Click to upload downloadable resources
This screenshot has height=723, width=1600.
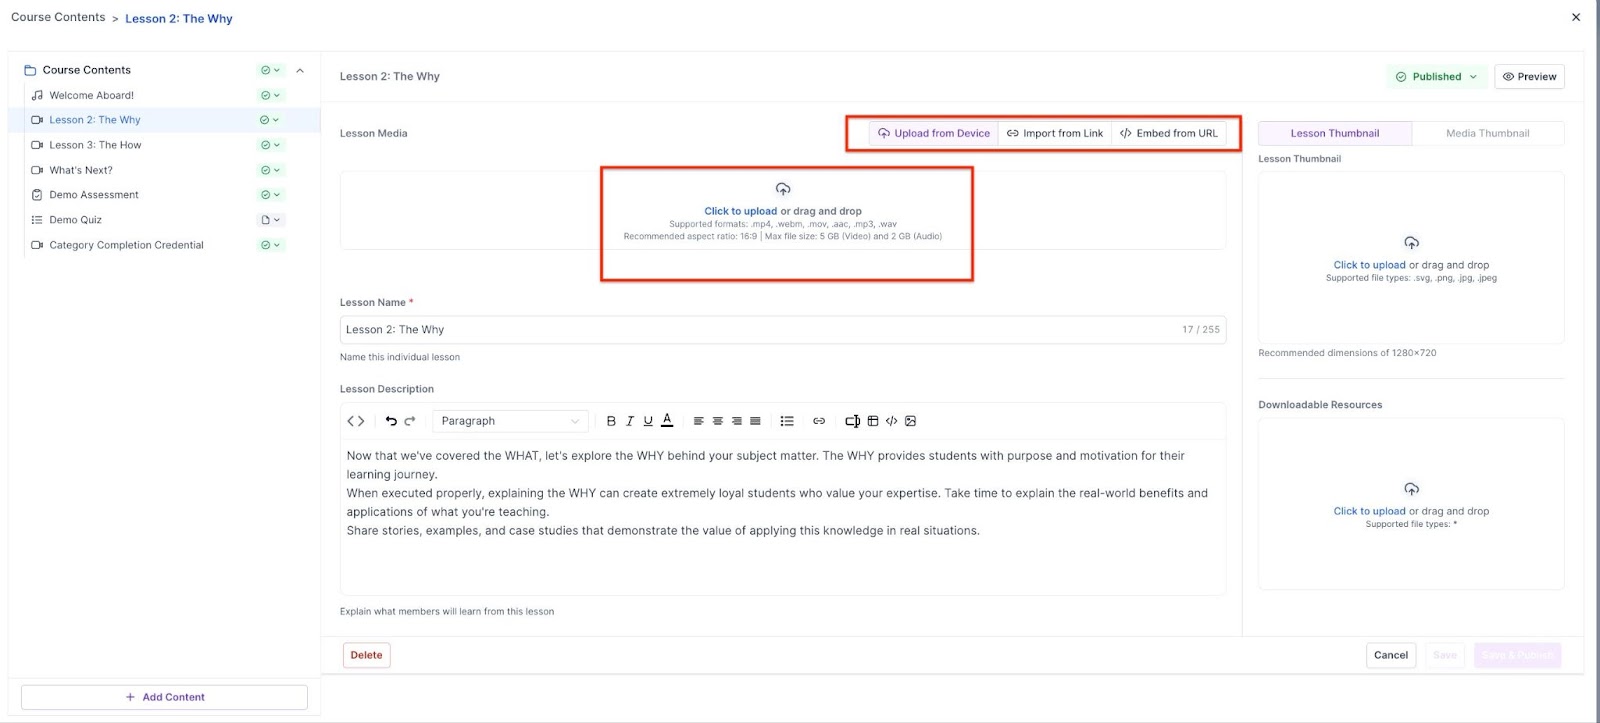click(x=1369, y=511)
